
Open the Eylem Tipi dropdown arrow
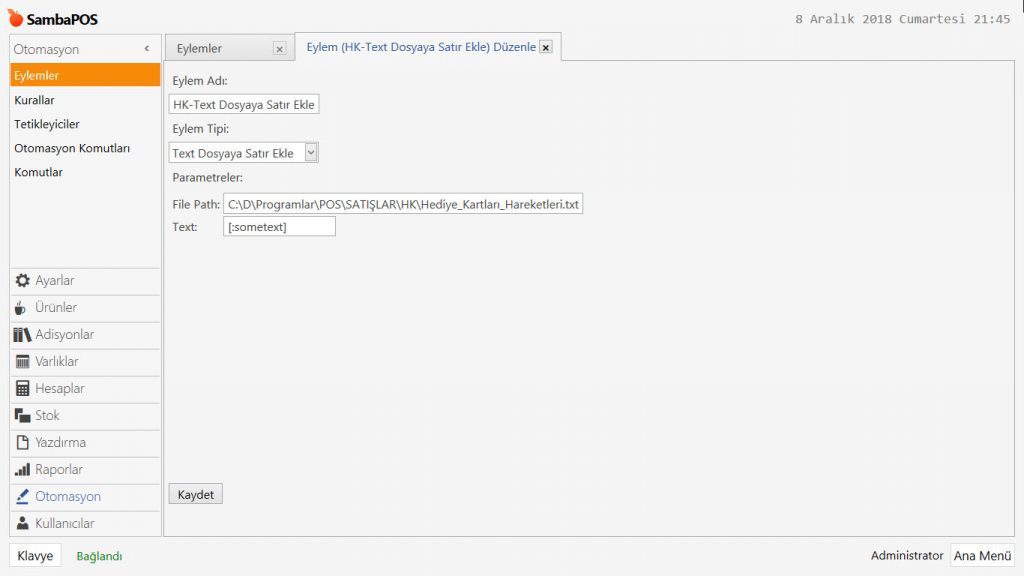point(311,153)
